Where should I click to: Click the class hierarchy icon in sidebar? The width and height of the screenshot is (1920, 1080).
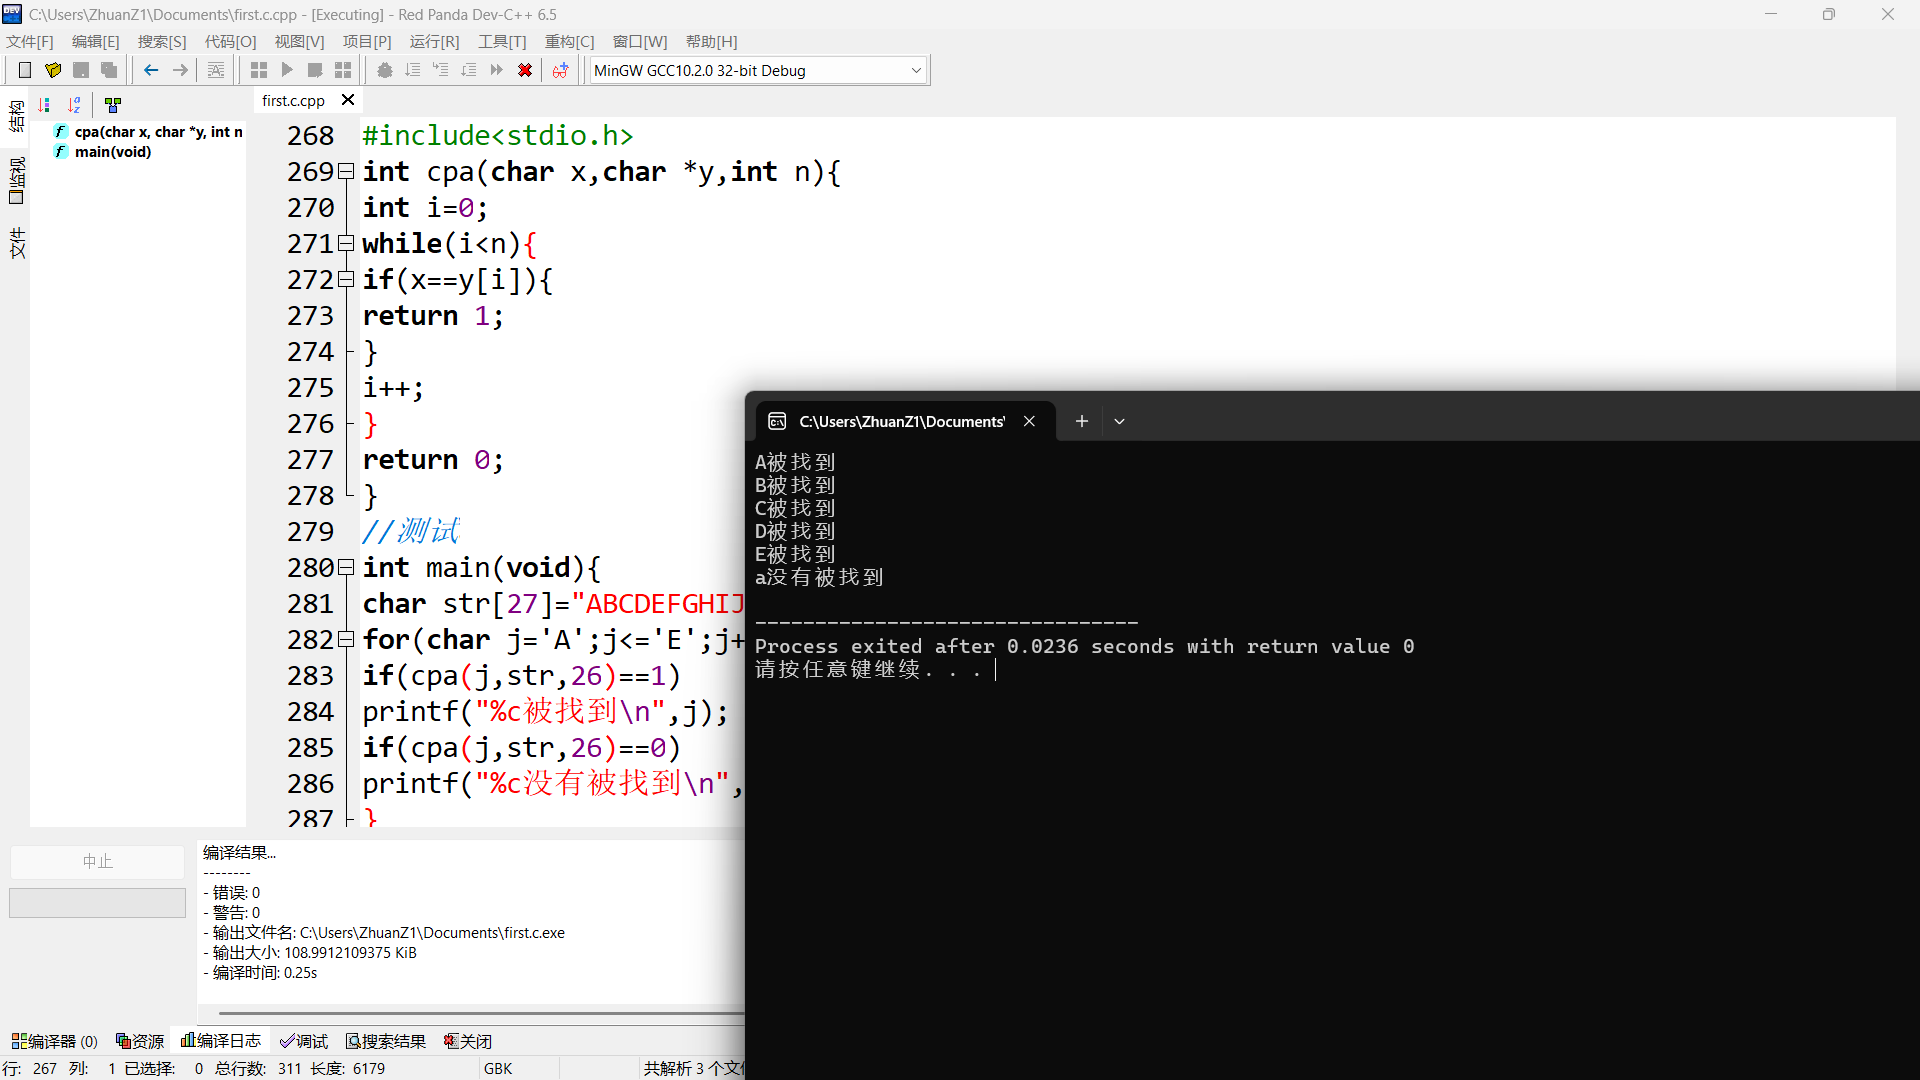tap(113, 105)
